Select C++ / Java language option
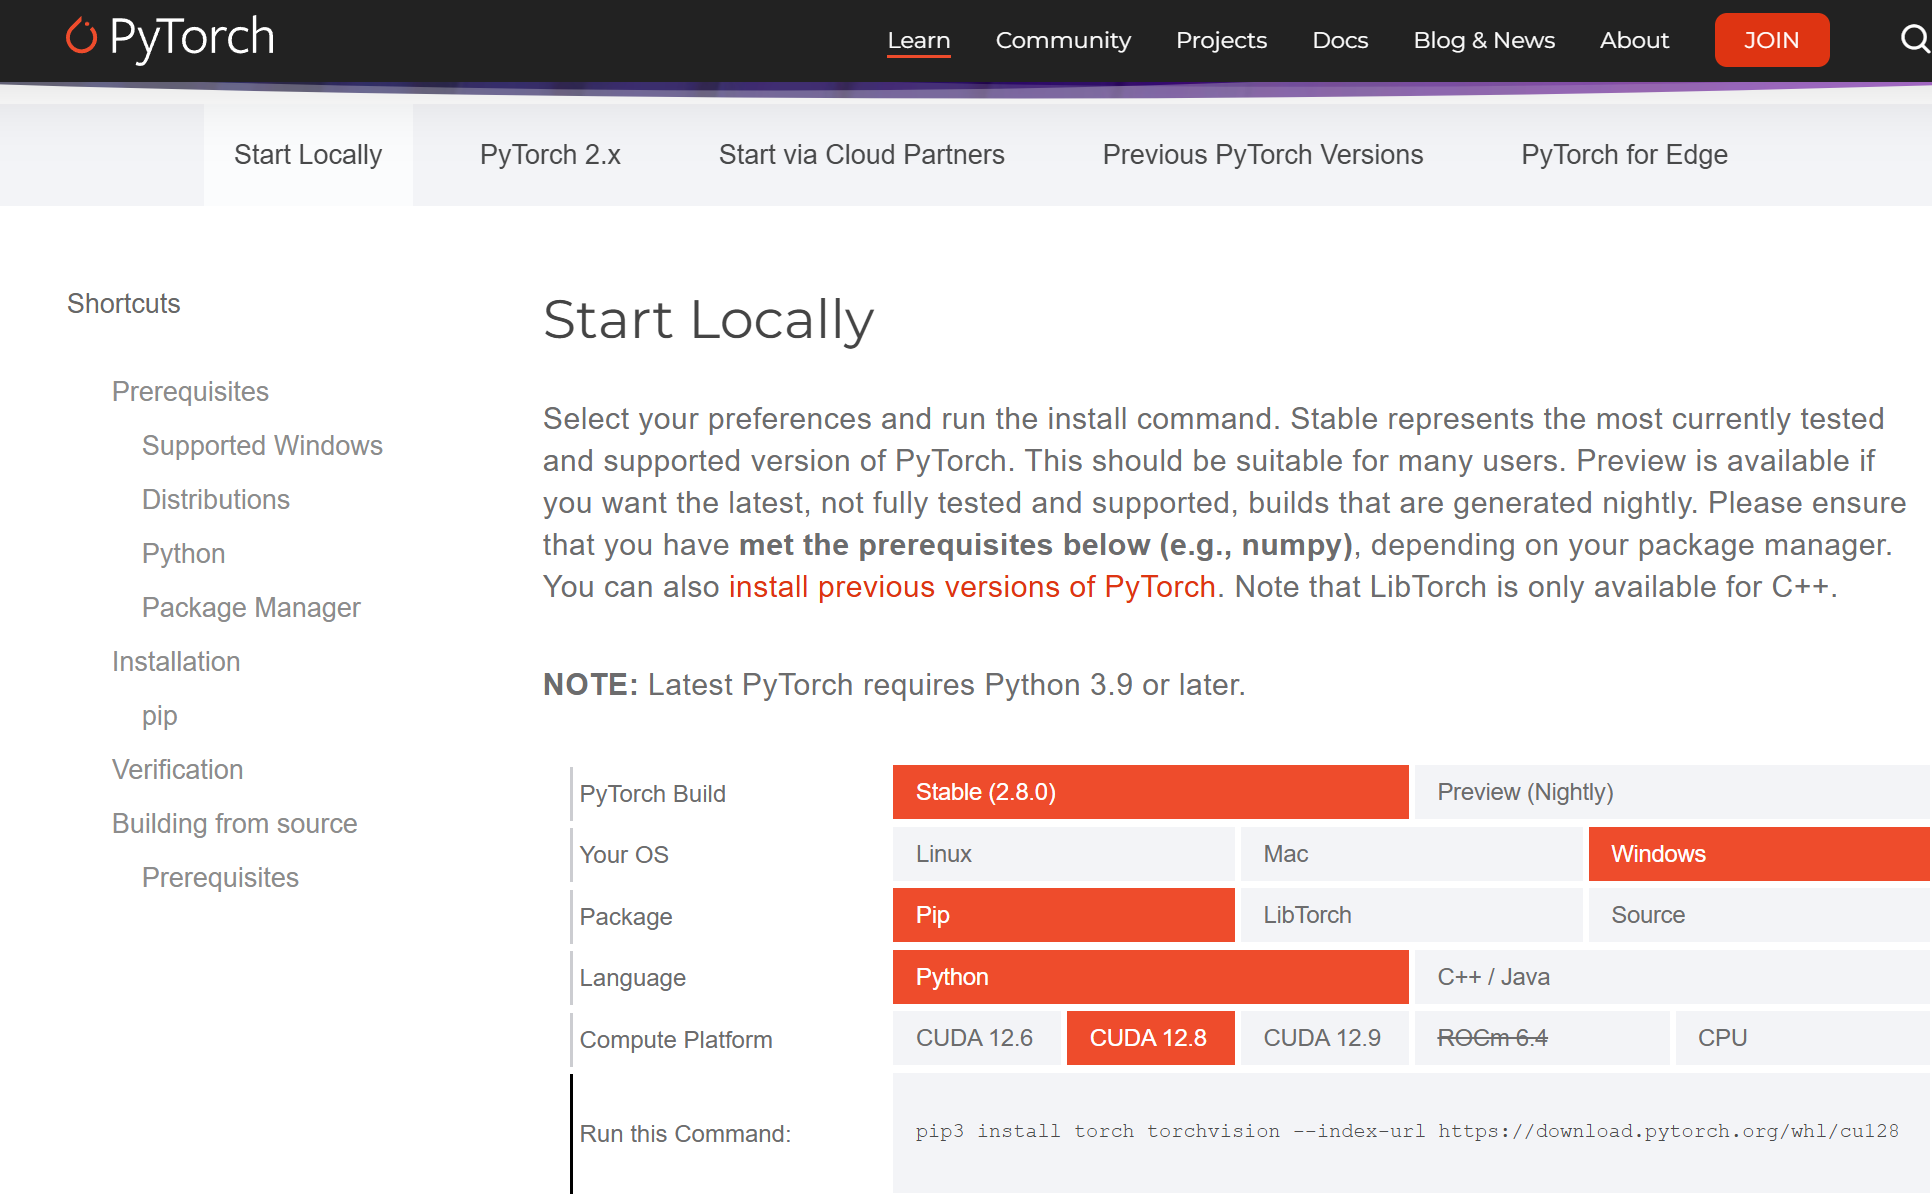 coord(1670,977)
